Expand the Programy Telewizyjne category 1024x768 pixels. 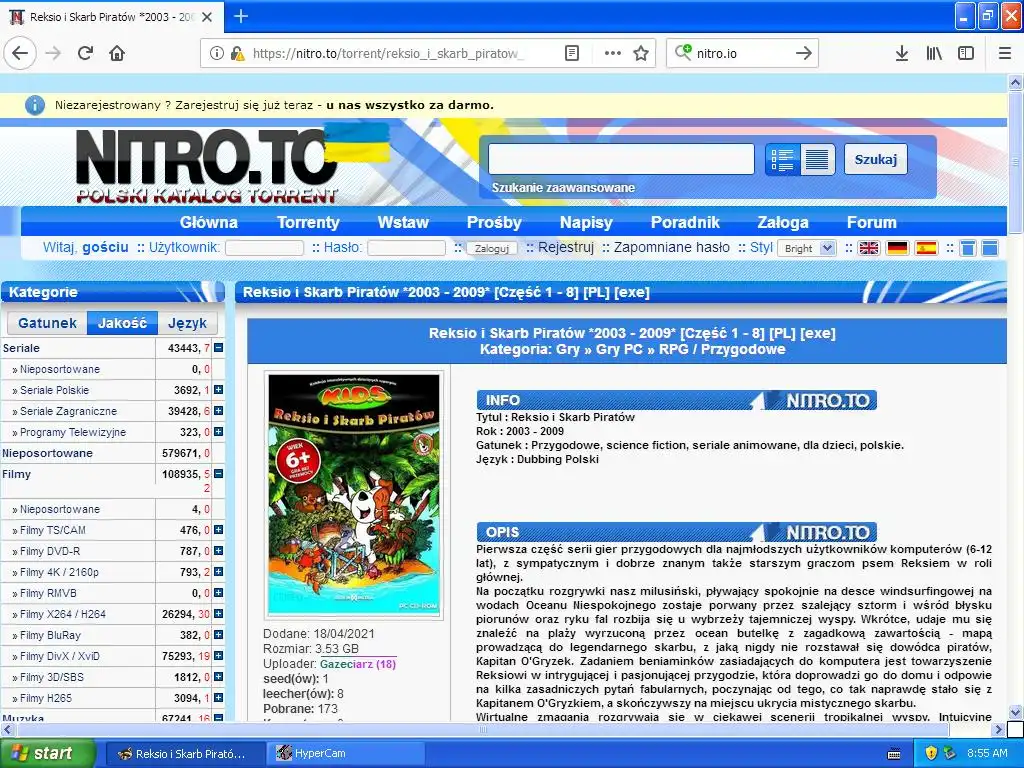point(219,432)
